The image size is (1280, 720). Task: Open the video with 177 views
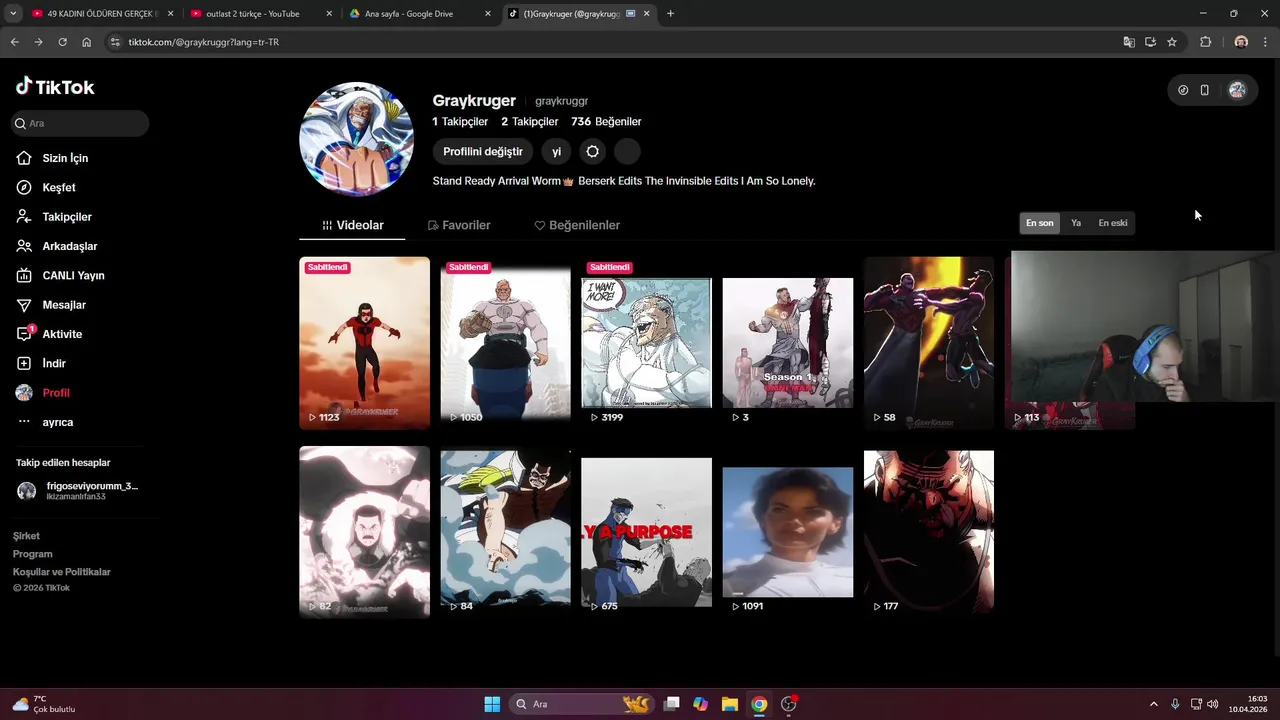point(929,532)
